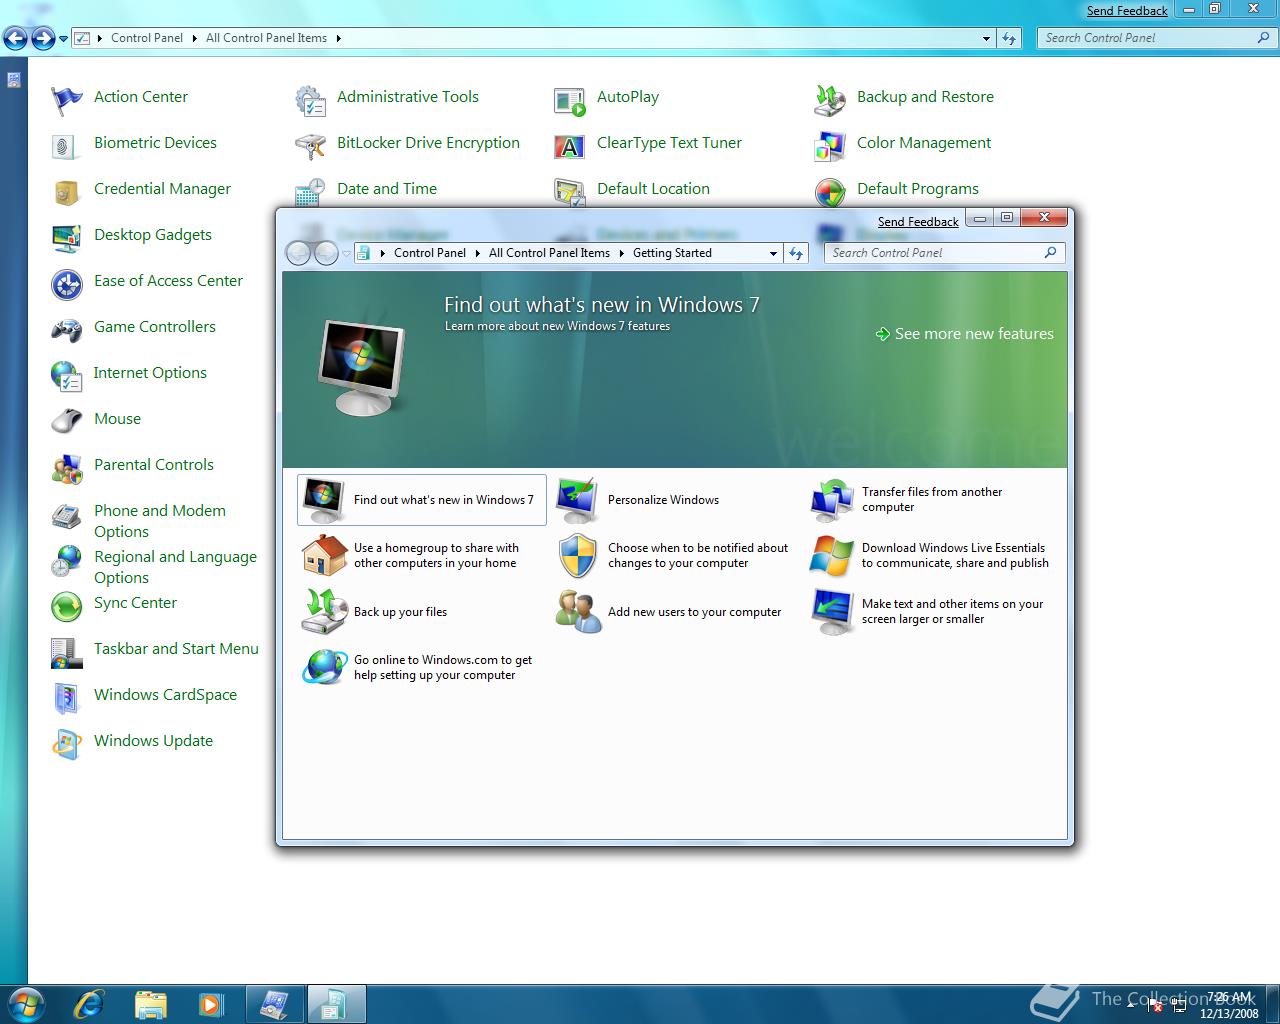Open the Color Management icon

coord(830,146)
